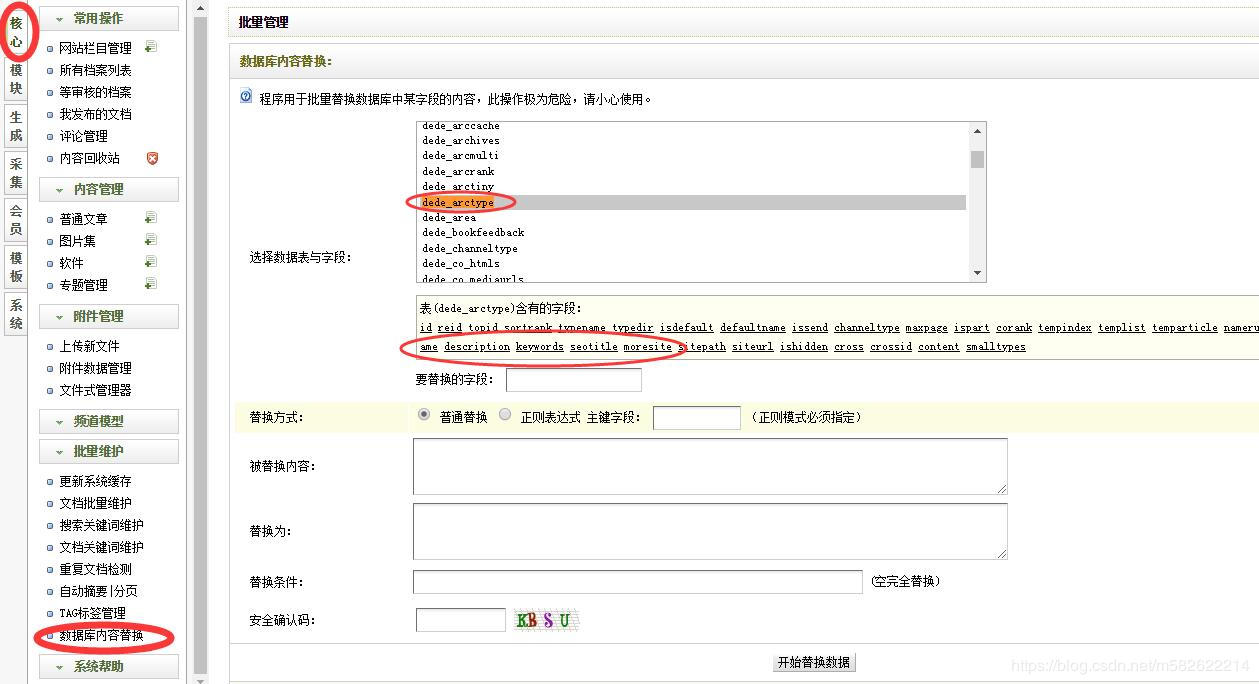Click the add icon beside 专题管理

point(151,284)
